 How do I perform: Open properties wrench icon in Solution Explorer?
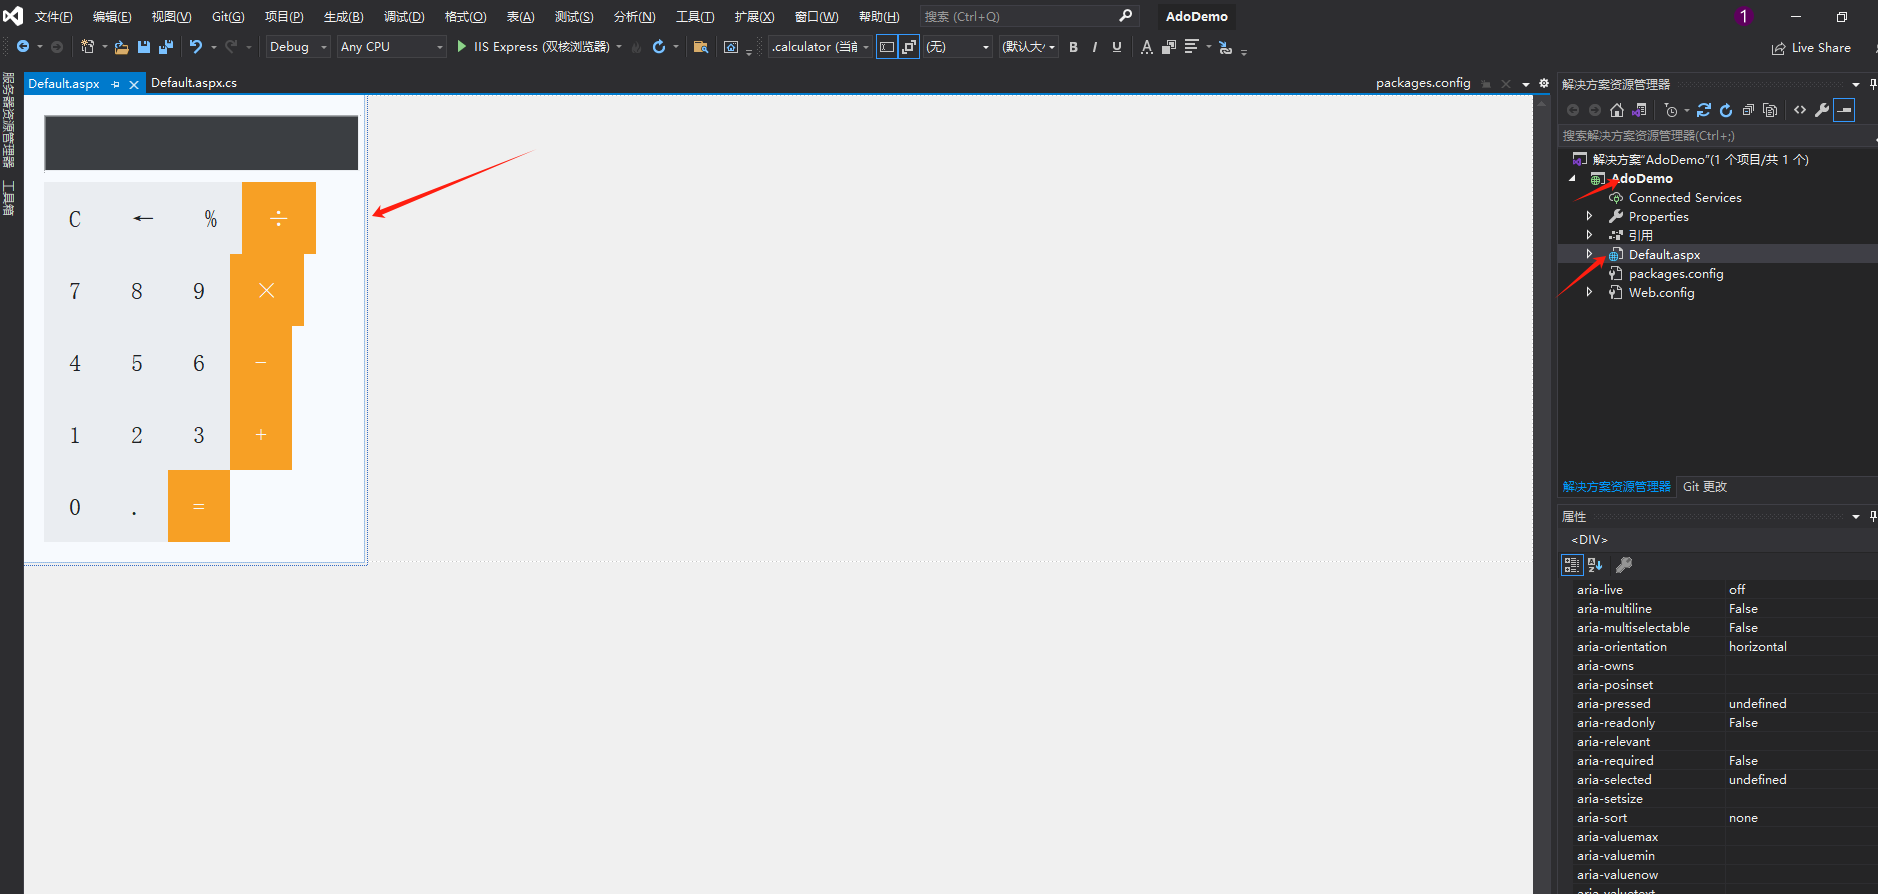tap(1822, 110)
